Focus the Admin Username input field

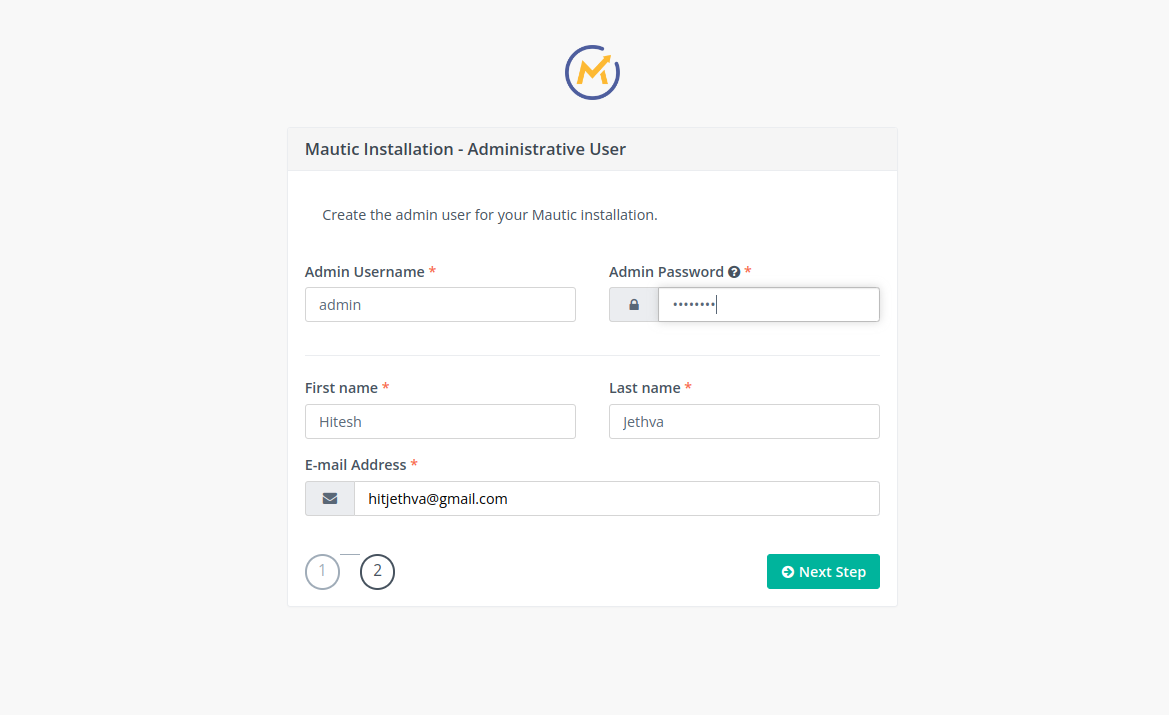click(x=440, y=305)
